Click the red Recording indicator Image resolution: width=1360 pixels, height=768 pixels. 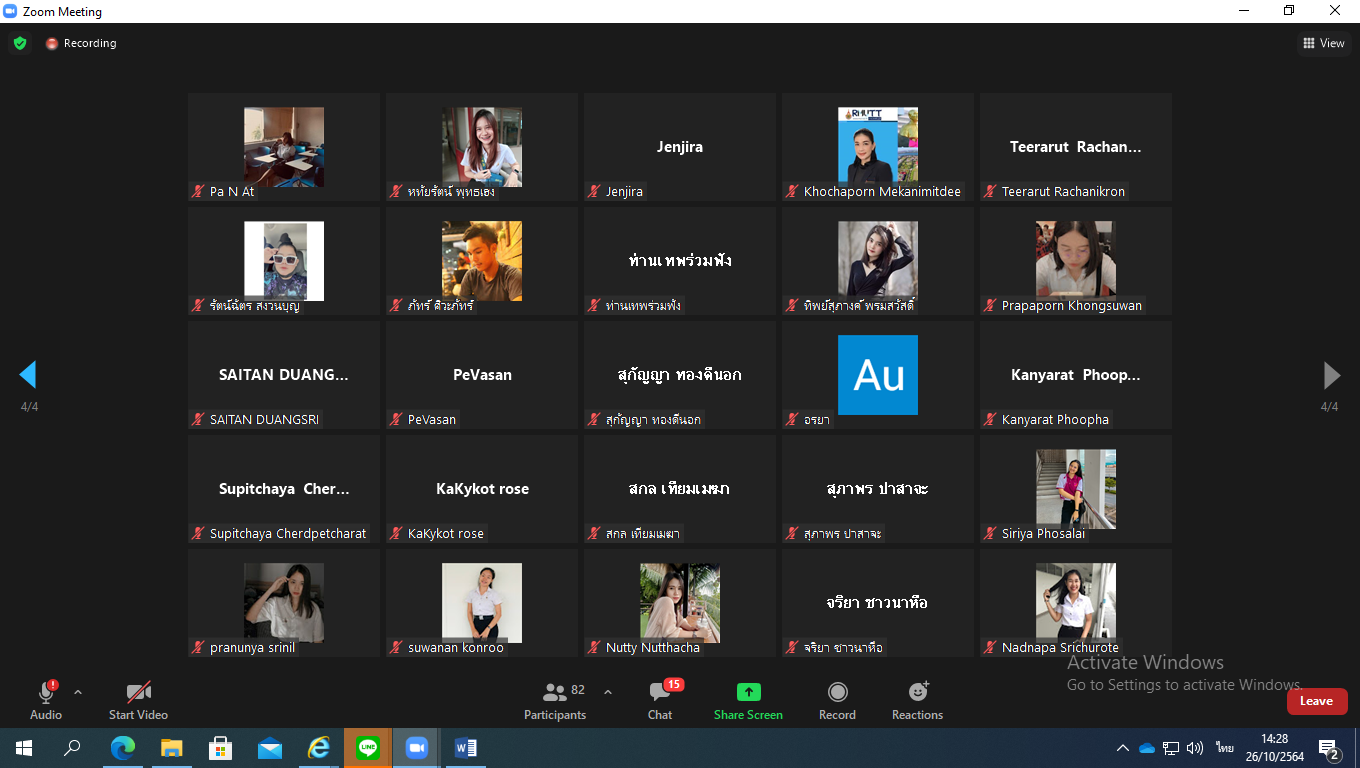(x=81, y=43)
